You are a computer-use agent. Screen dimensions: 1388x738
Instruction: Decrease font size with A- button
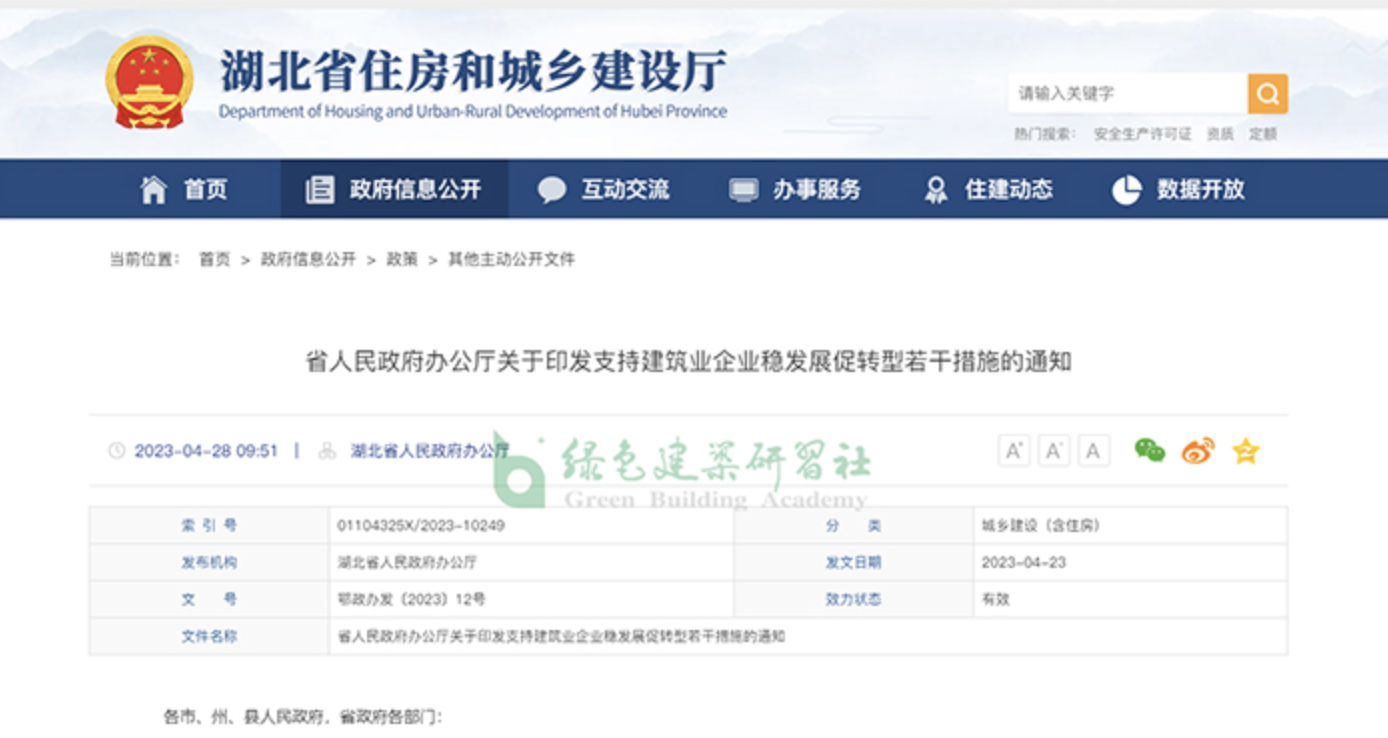(1054, 451)
